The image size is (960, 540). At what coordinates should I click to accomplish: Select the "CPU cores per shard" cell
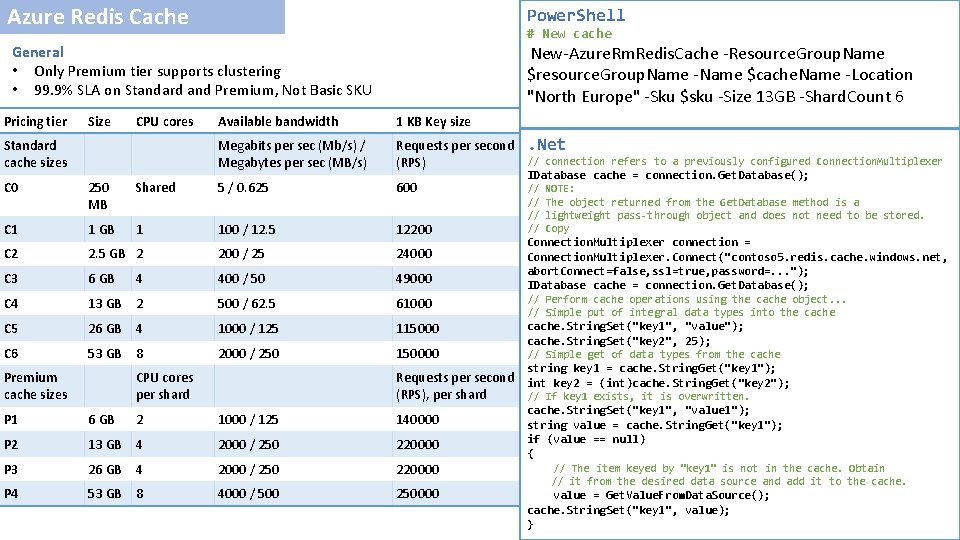(x=165, y=386)
